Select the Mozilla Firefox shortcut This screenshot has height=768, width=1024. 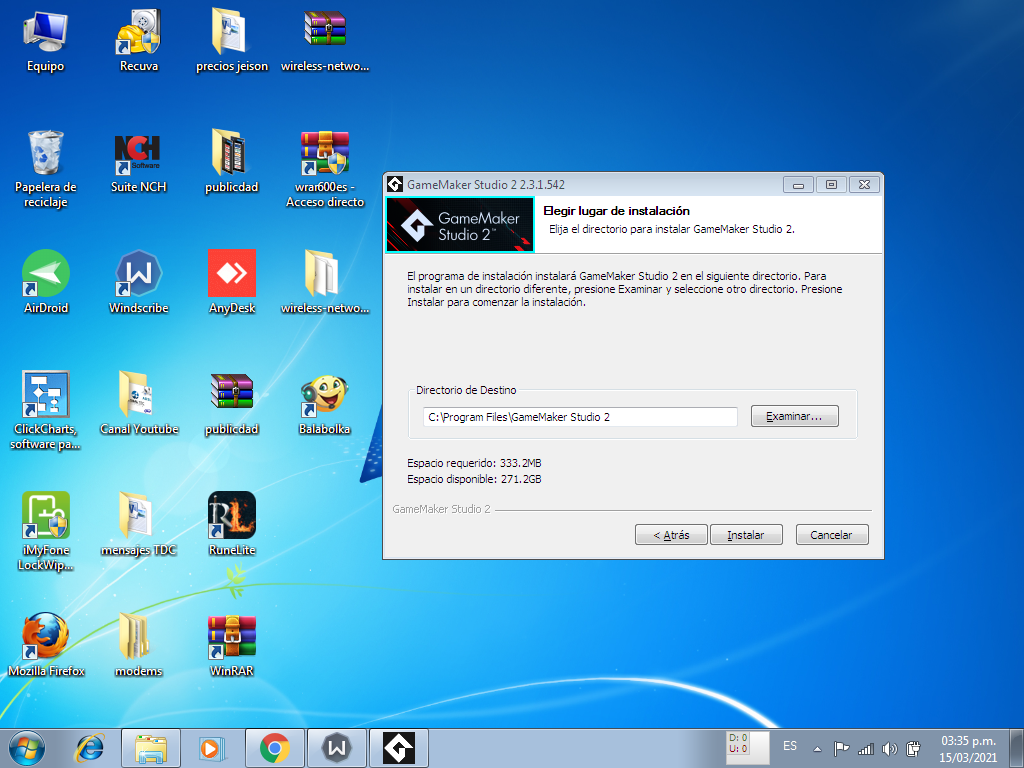45,645
